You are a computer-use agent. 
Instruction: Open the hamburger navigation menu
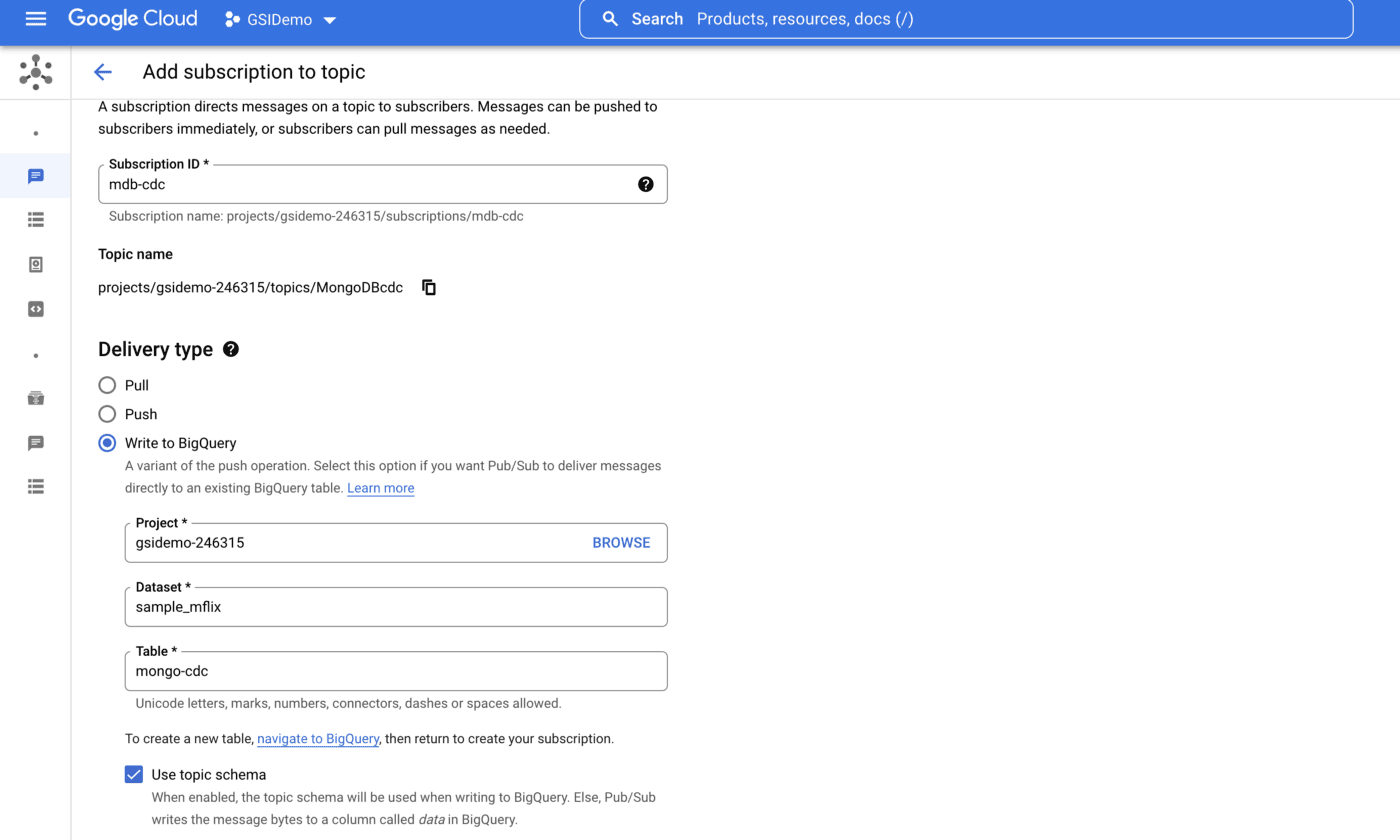tap(36, 19)
